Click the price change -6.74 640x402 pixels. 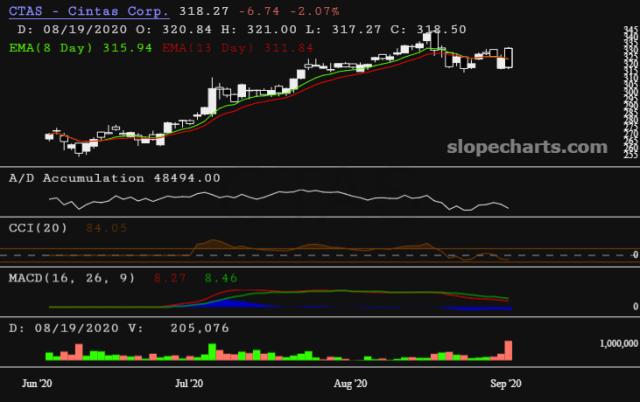259,11
